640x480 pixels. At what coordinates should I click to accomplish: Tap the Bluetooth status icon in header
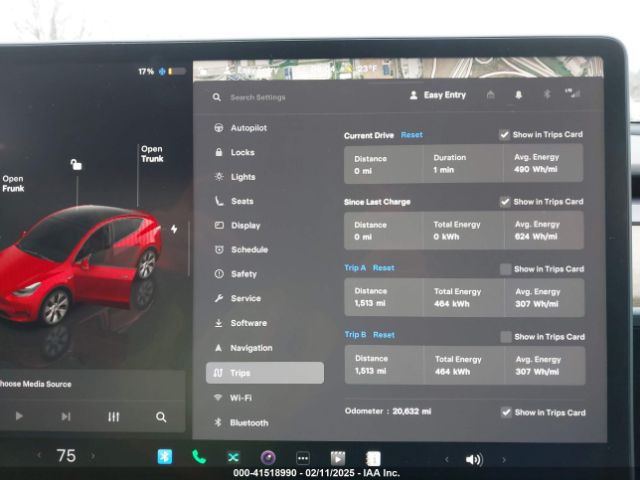point(547,94)
